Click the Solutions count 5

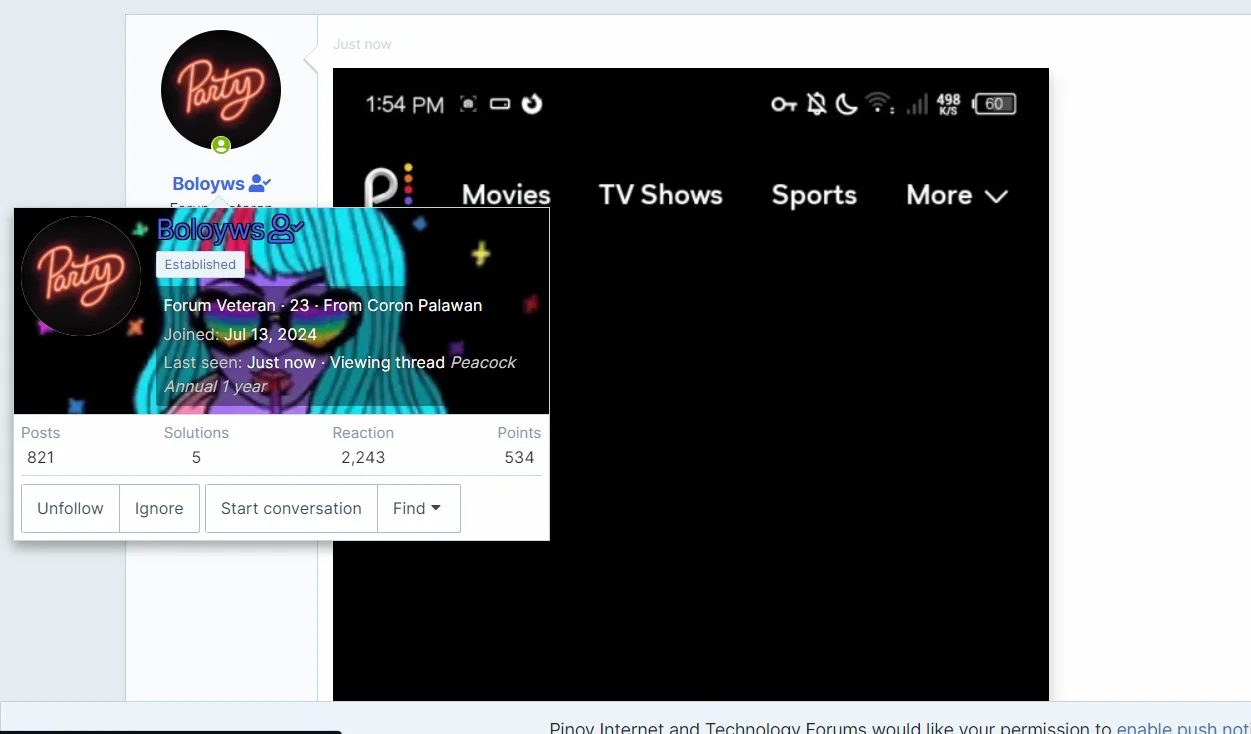pos(196,457)
